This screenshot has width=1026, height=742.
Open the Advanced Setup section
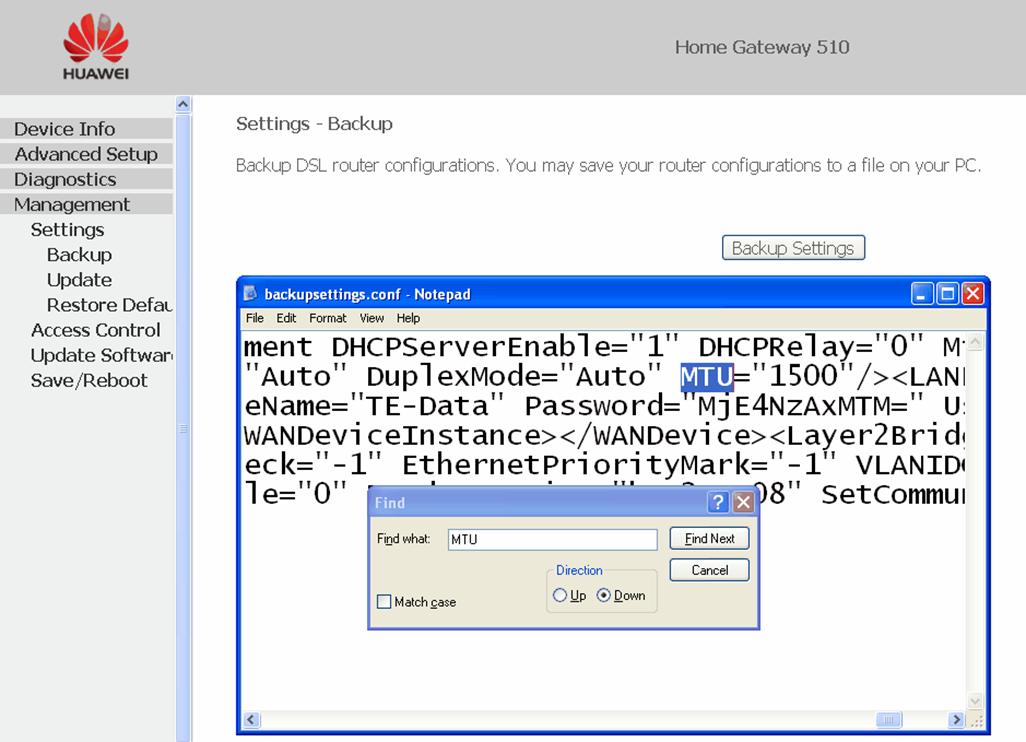coord(86,154)
